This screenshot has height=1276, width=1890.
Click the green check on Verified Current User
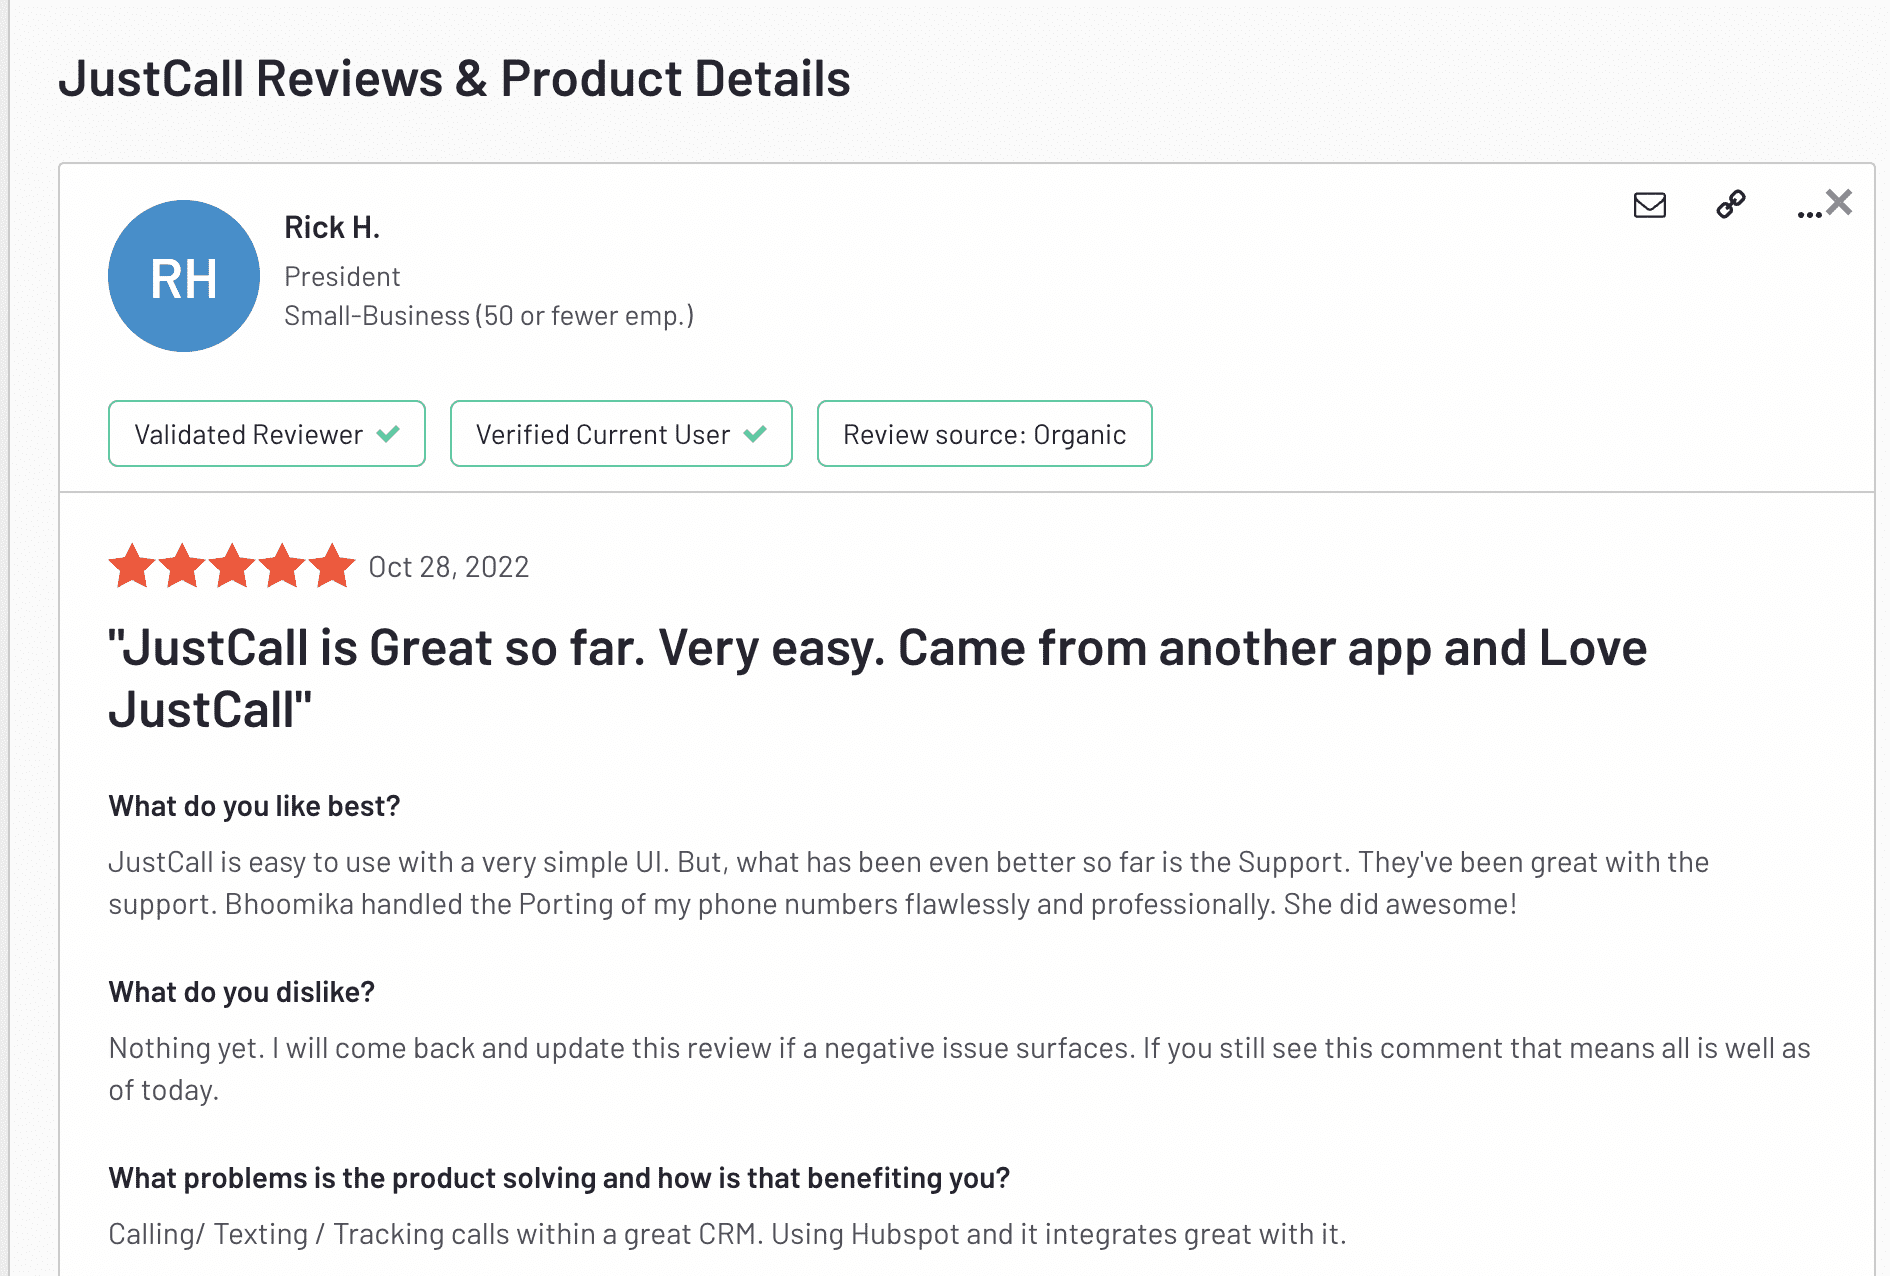pos(755,434)
